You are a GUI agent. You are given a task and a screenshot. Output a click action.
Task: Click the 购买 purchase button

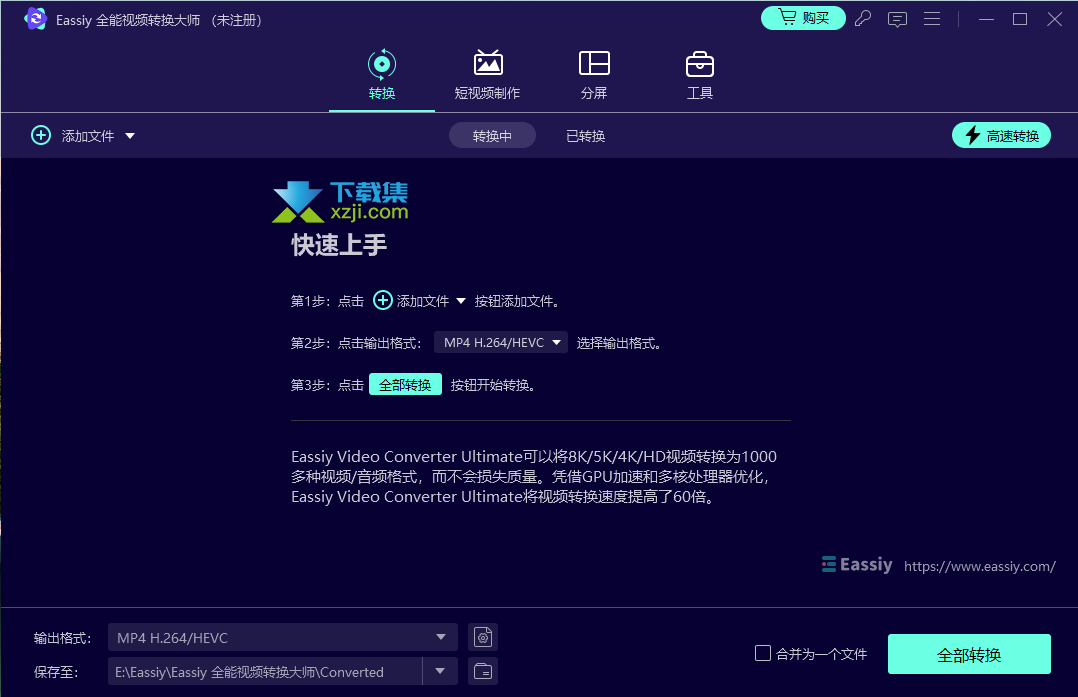(x=803, y=18)
